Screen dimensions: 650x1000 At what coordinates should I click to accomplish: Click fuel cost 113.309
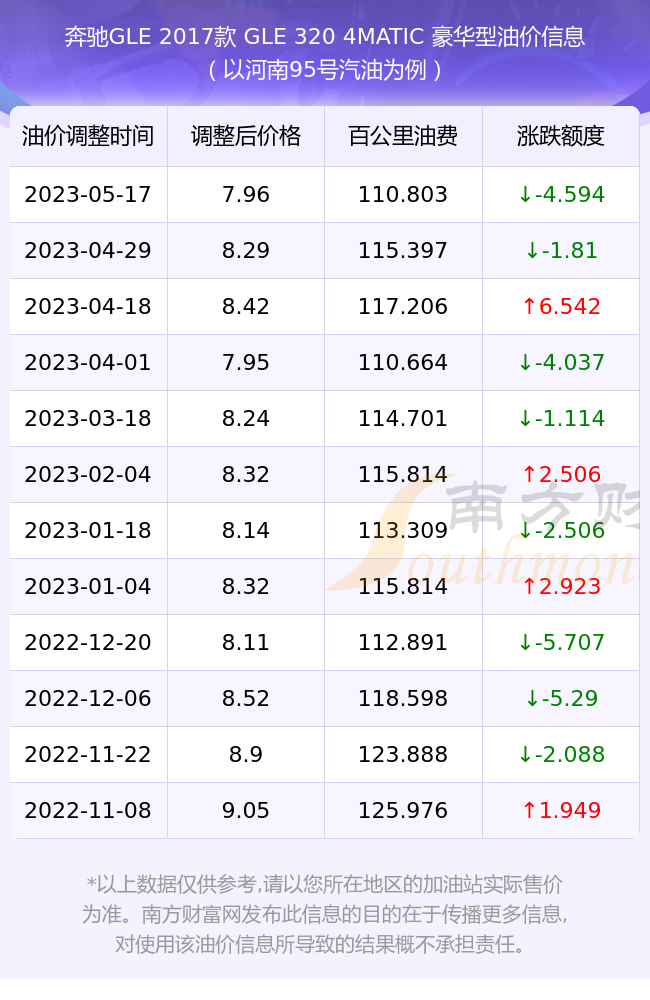tap(403, 531)
